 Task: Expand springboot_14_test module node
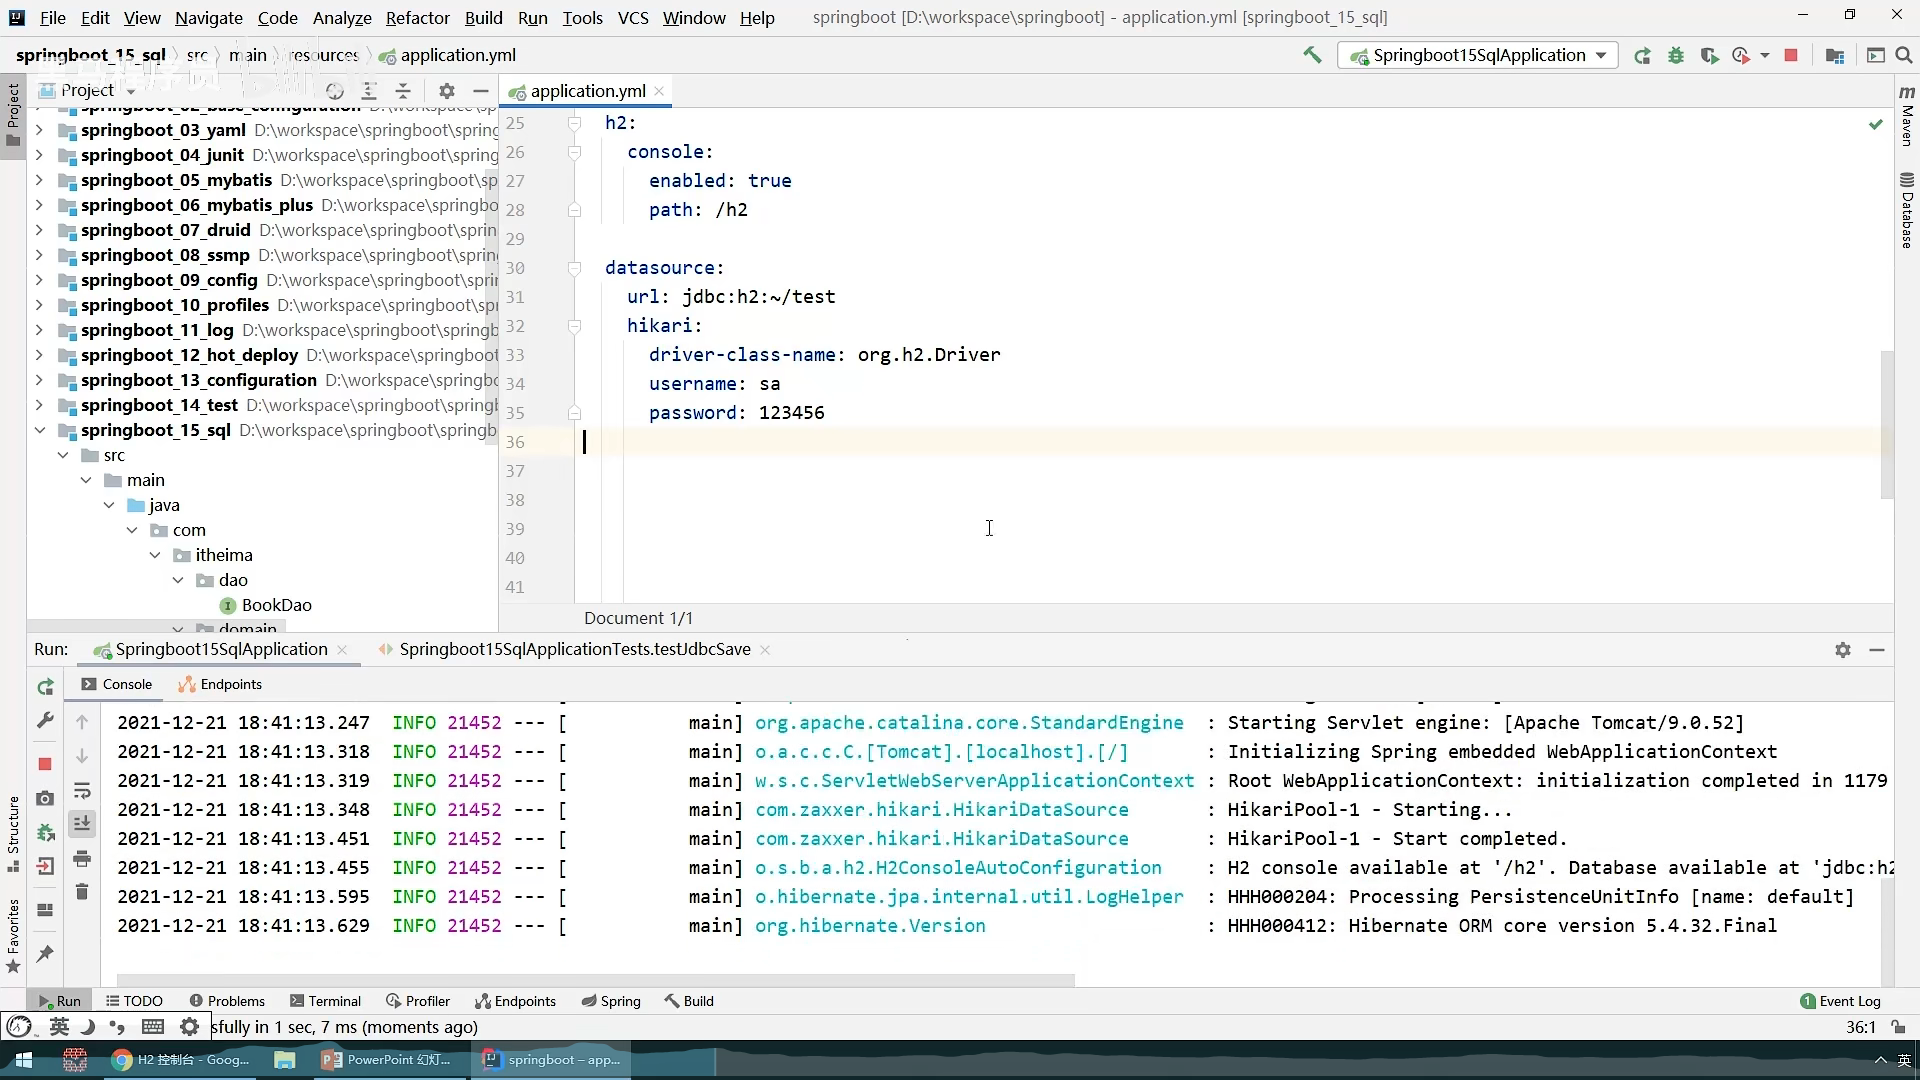(x=39, y=405)
